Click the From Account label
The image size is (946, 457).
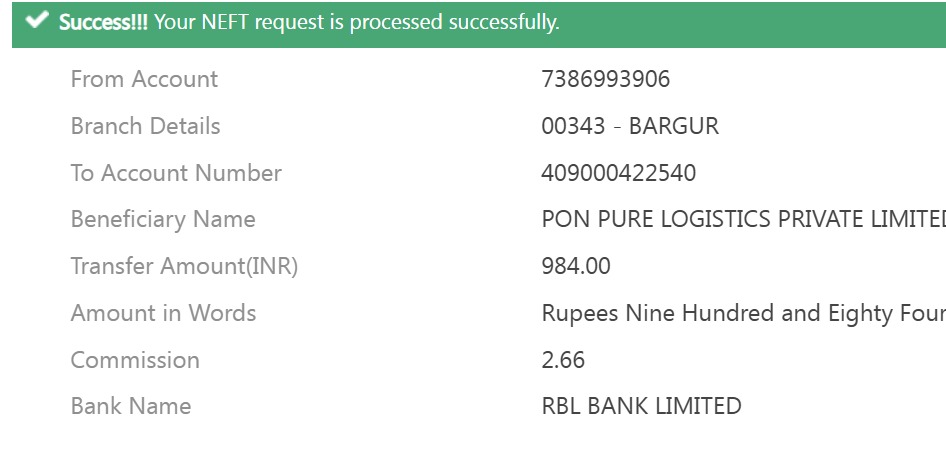(144, 79)
